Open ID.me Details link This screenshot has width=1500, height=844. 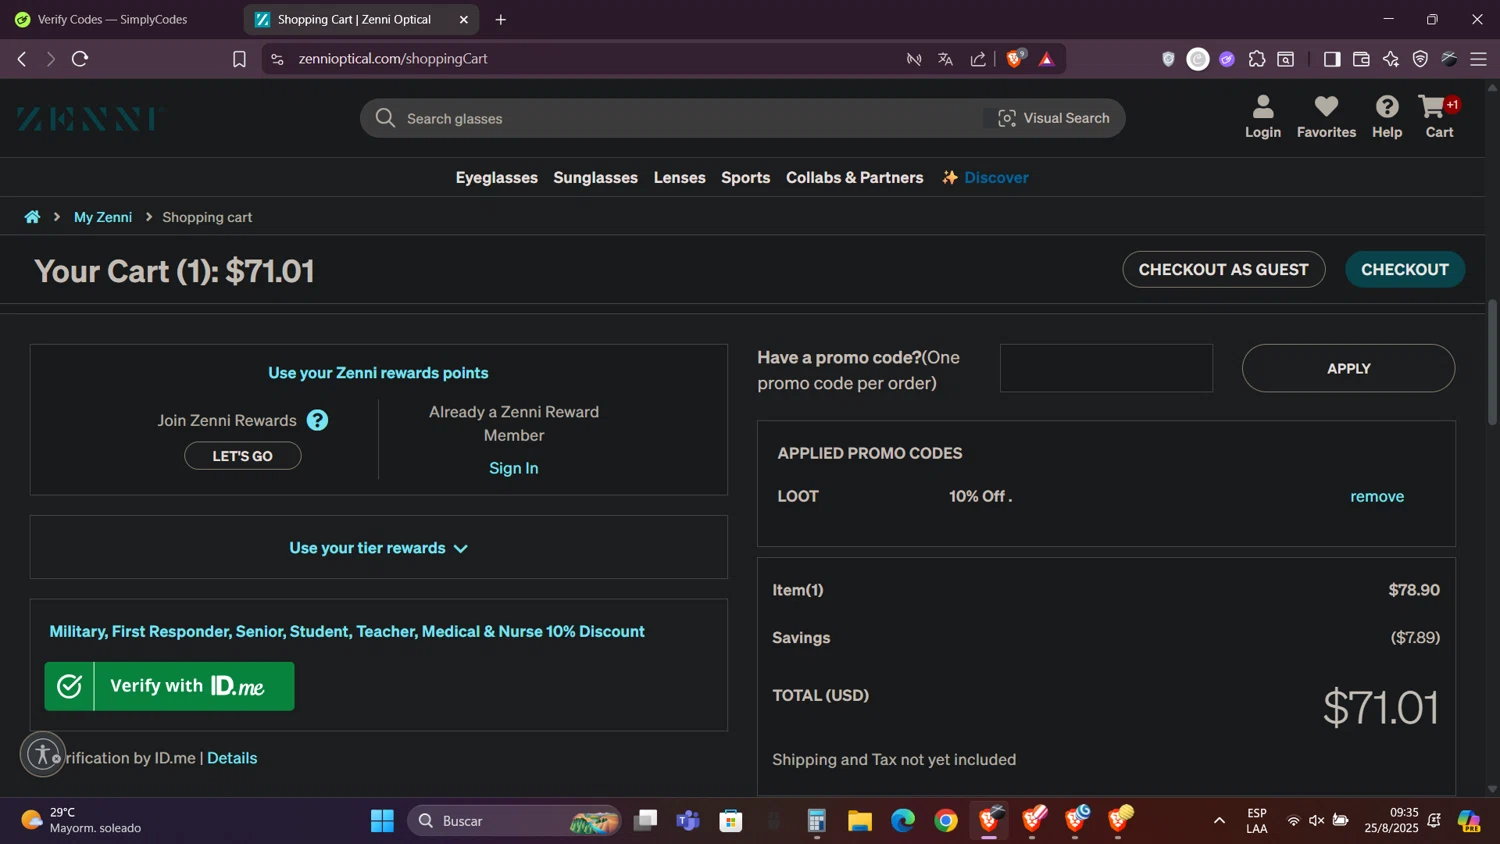click(x=232, y=758)
